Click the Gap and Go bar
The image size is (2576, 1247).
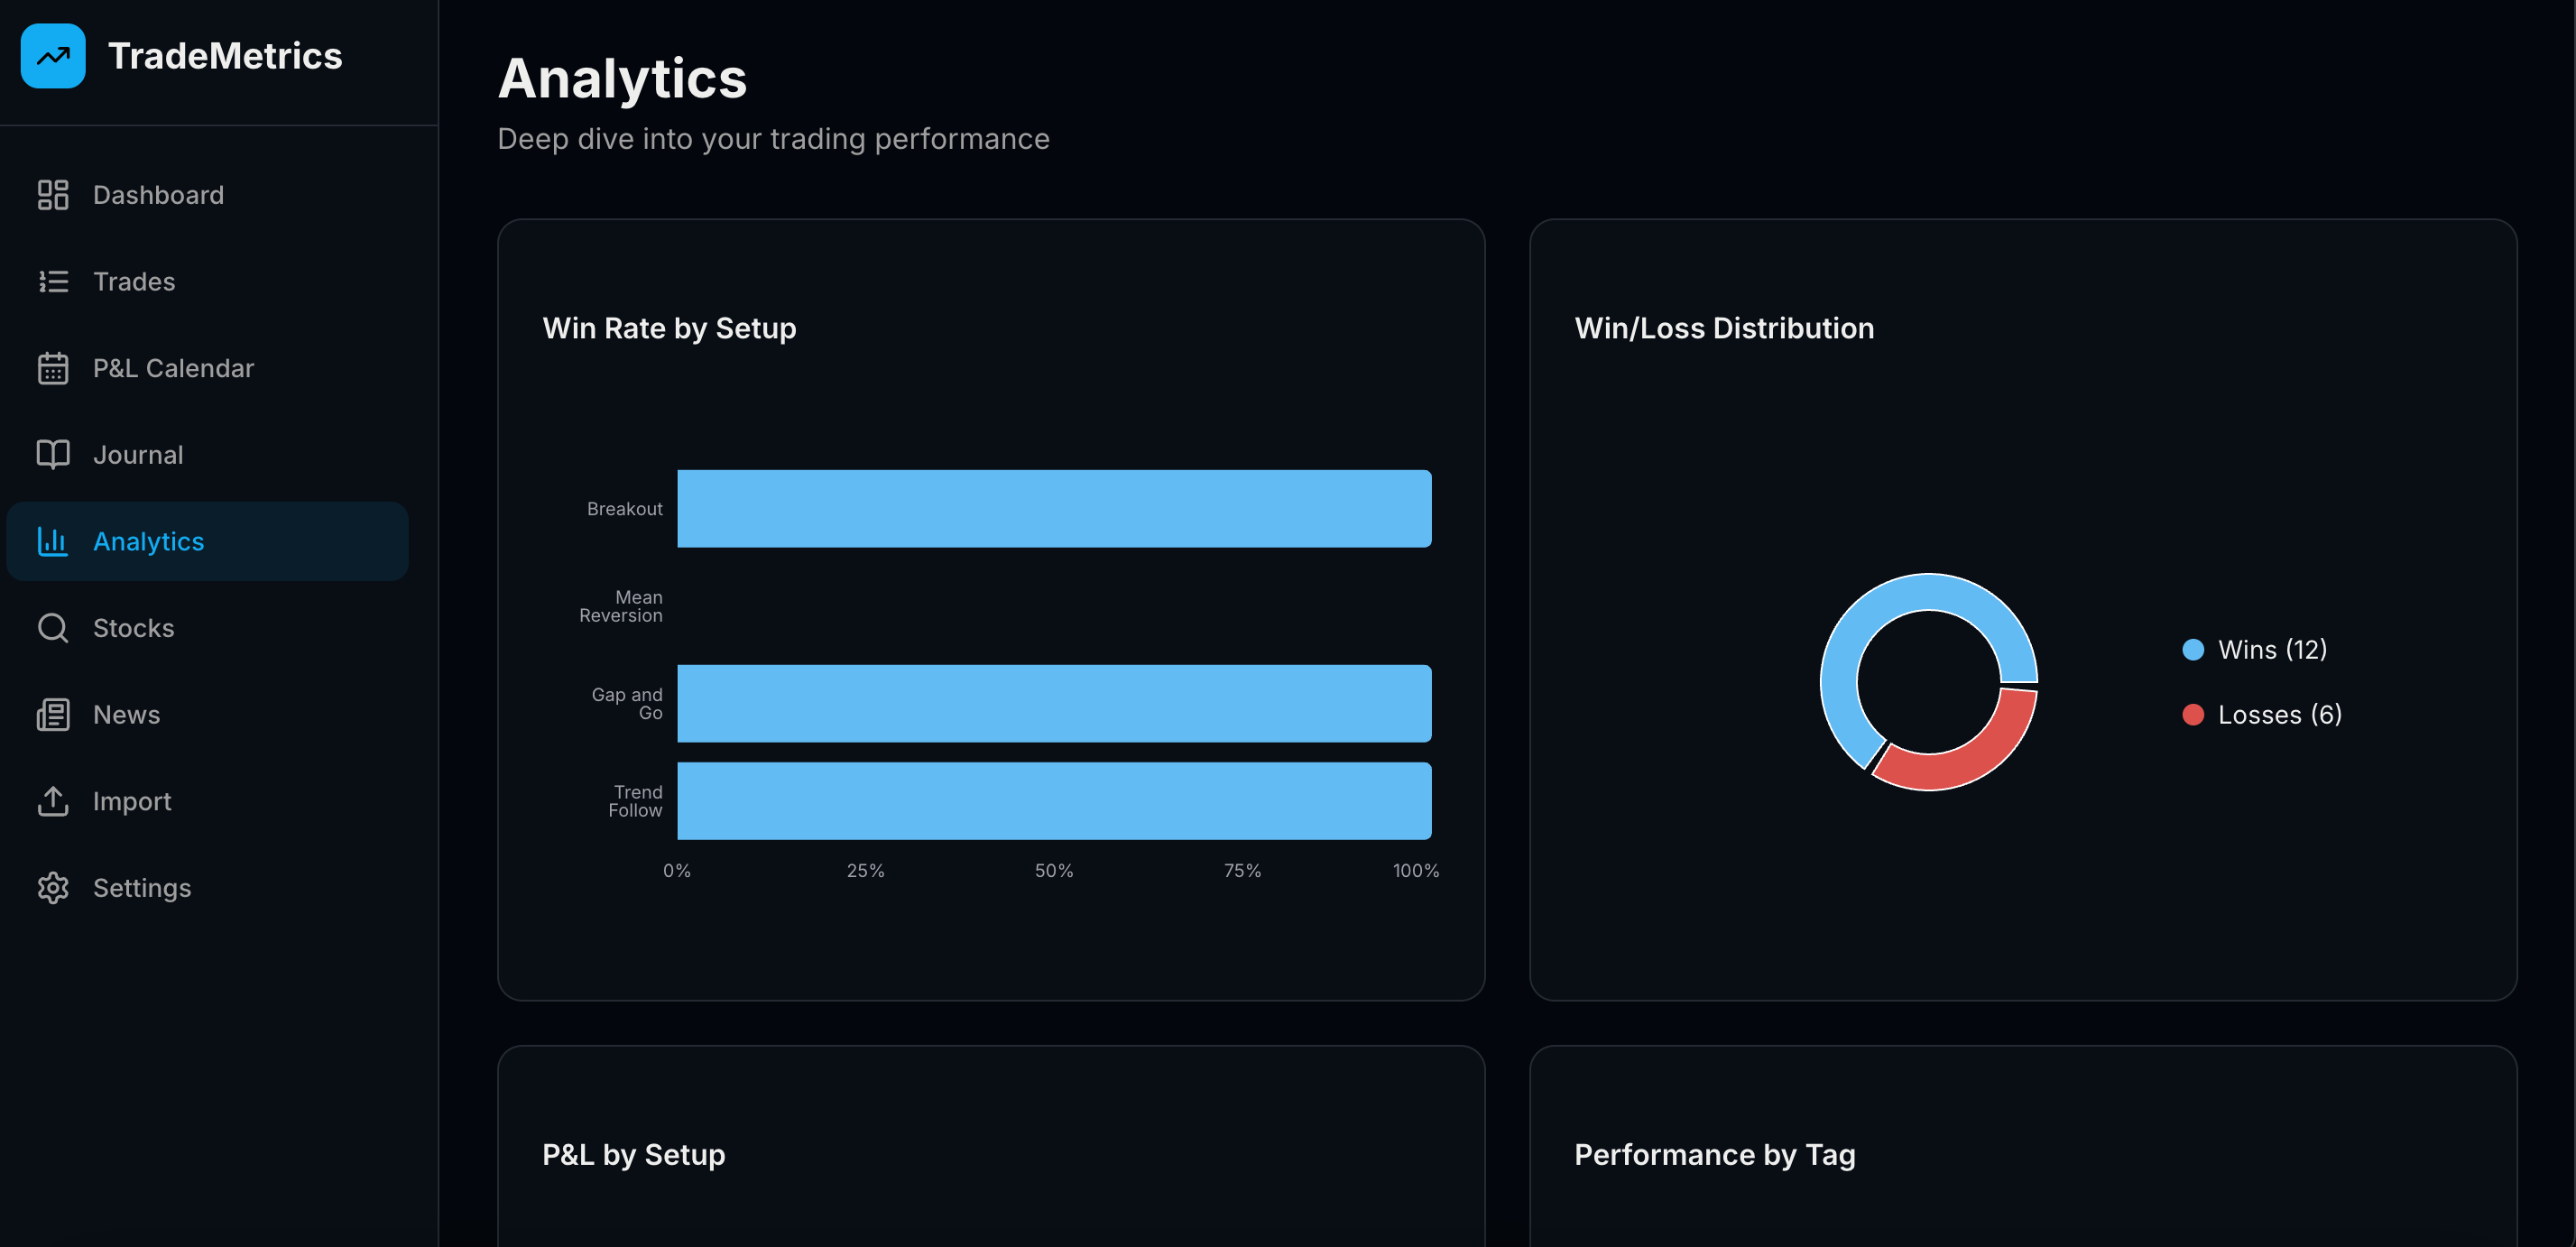tap(1054, 703)
